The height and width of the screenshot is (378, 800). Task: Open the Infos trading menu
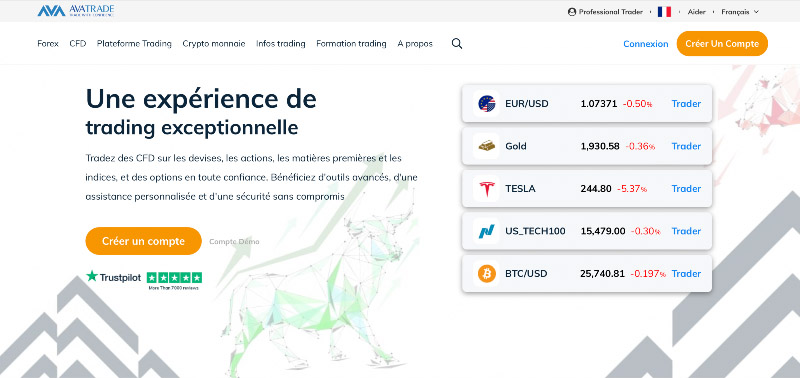[x=281, y=44]
